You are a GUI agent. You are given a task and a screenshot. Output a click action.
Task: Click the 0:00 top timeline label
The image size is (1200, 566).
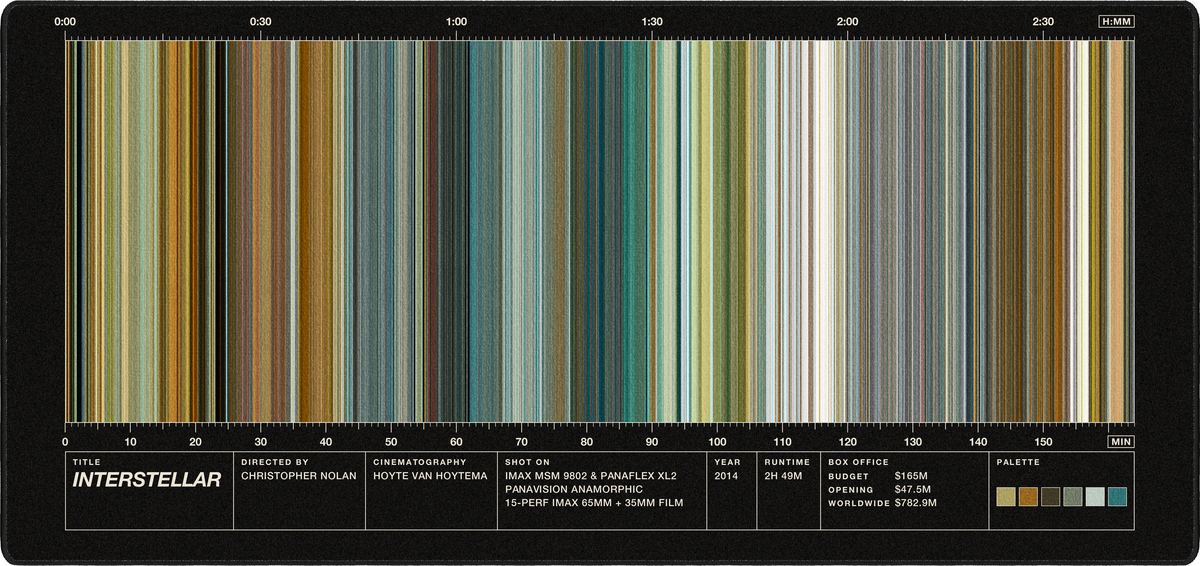pos(65,21)
